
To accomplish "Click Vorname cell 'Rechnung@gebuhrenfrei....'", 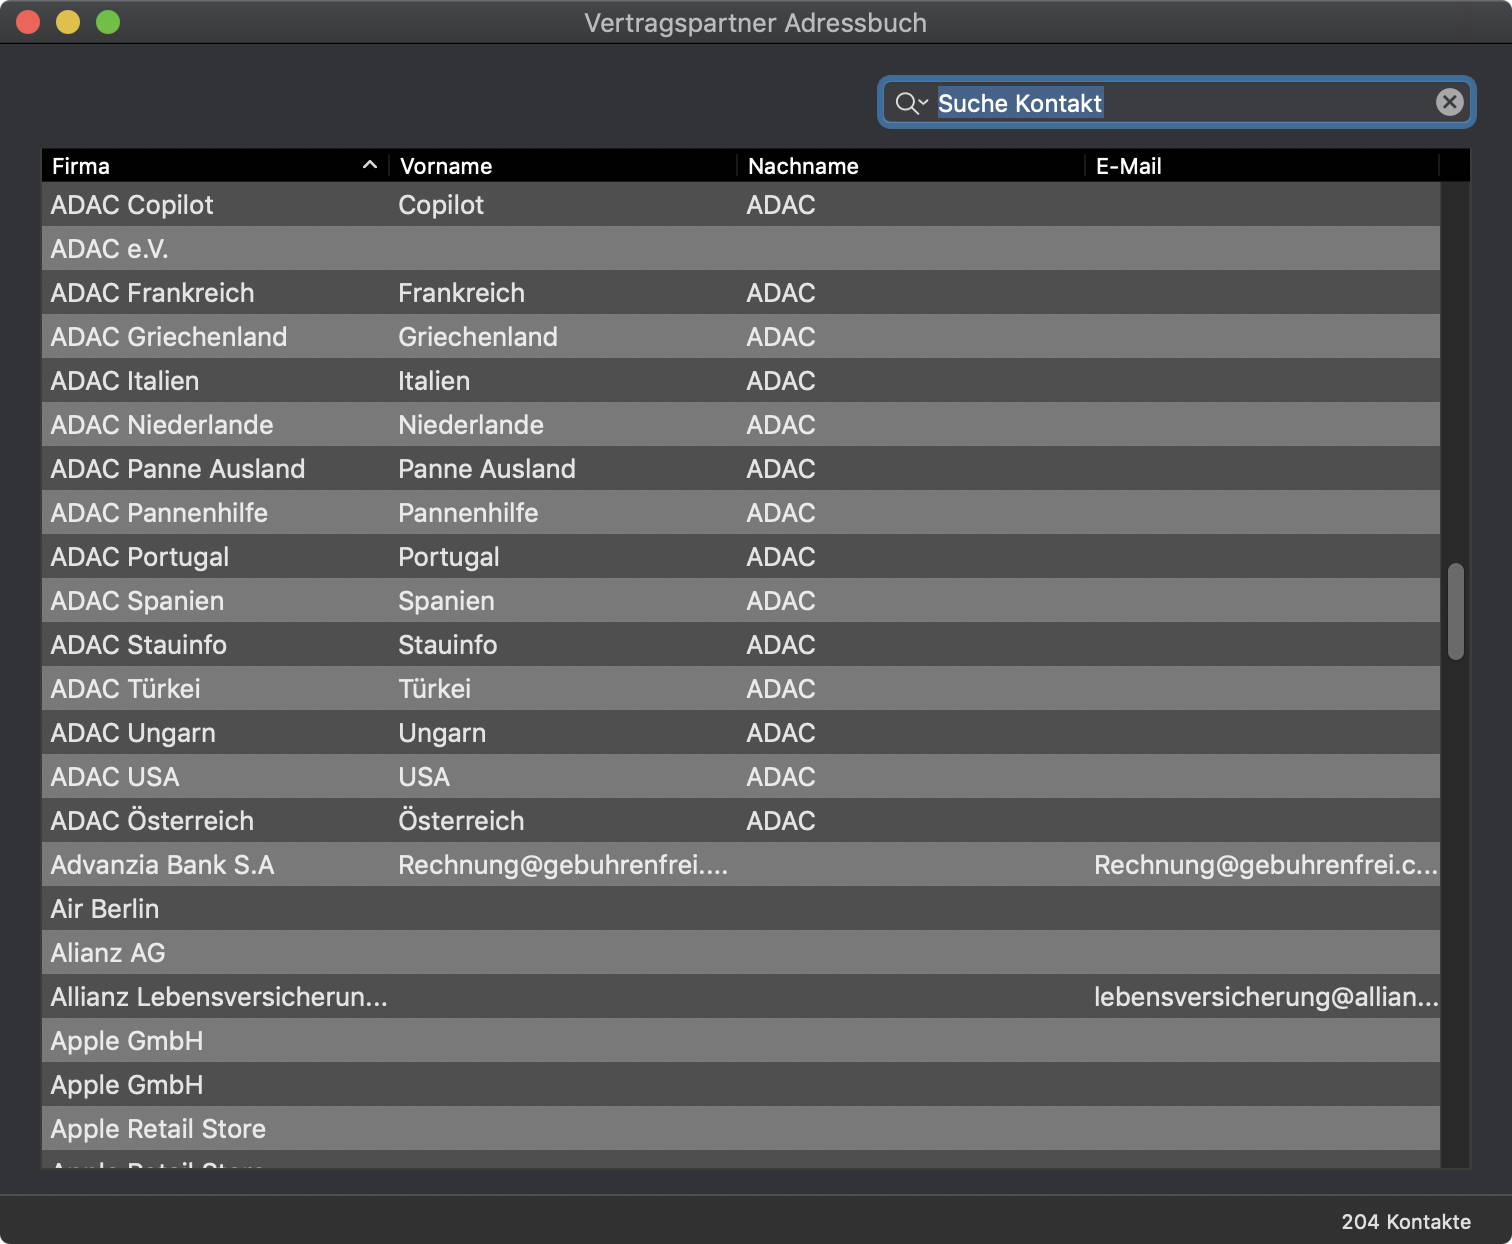I will coord(563,865).
